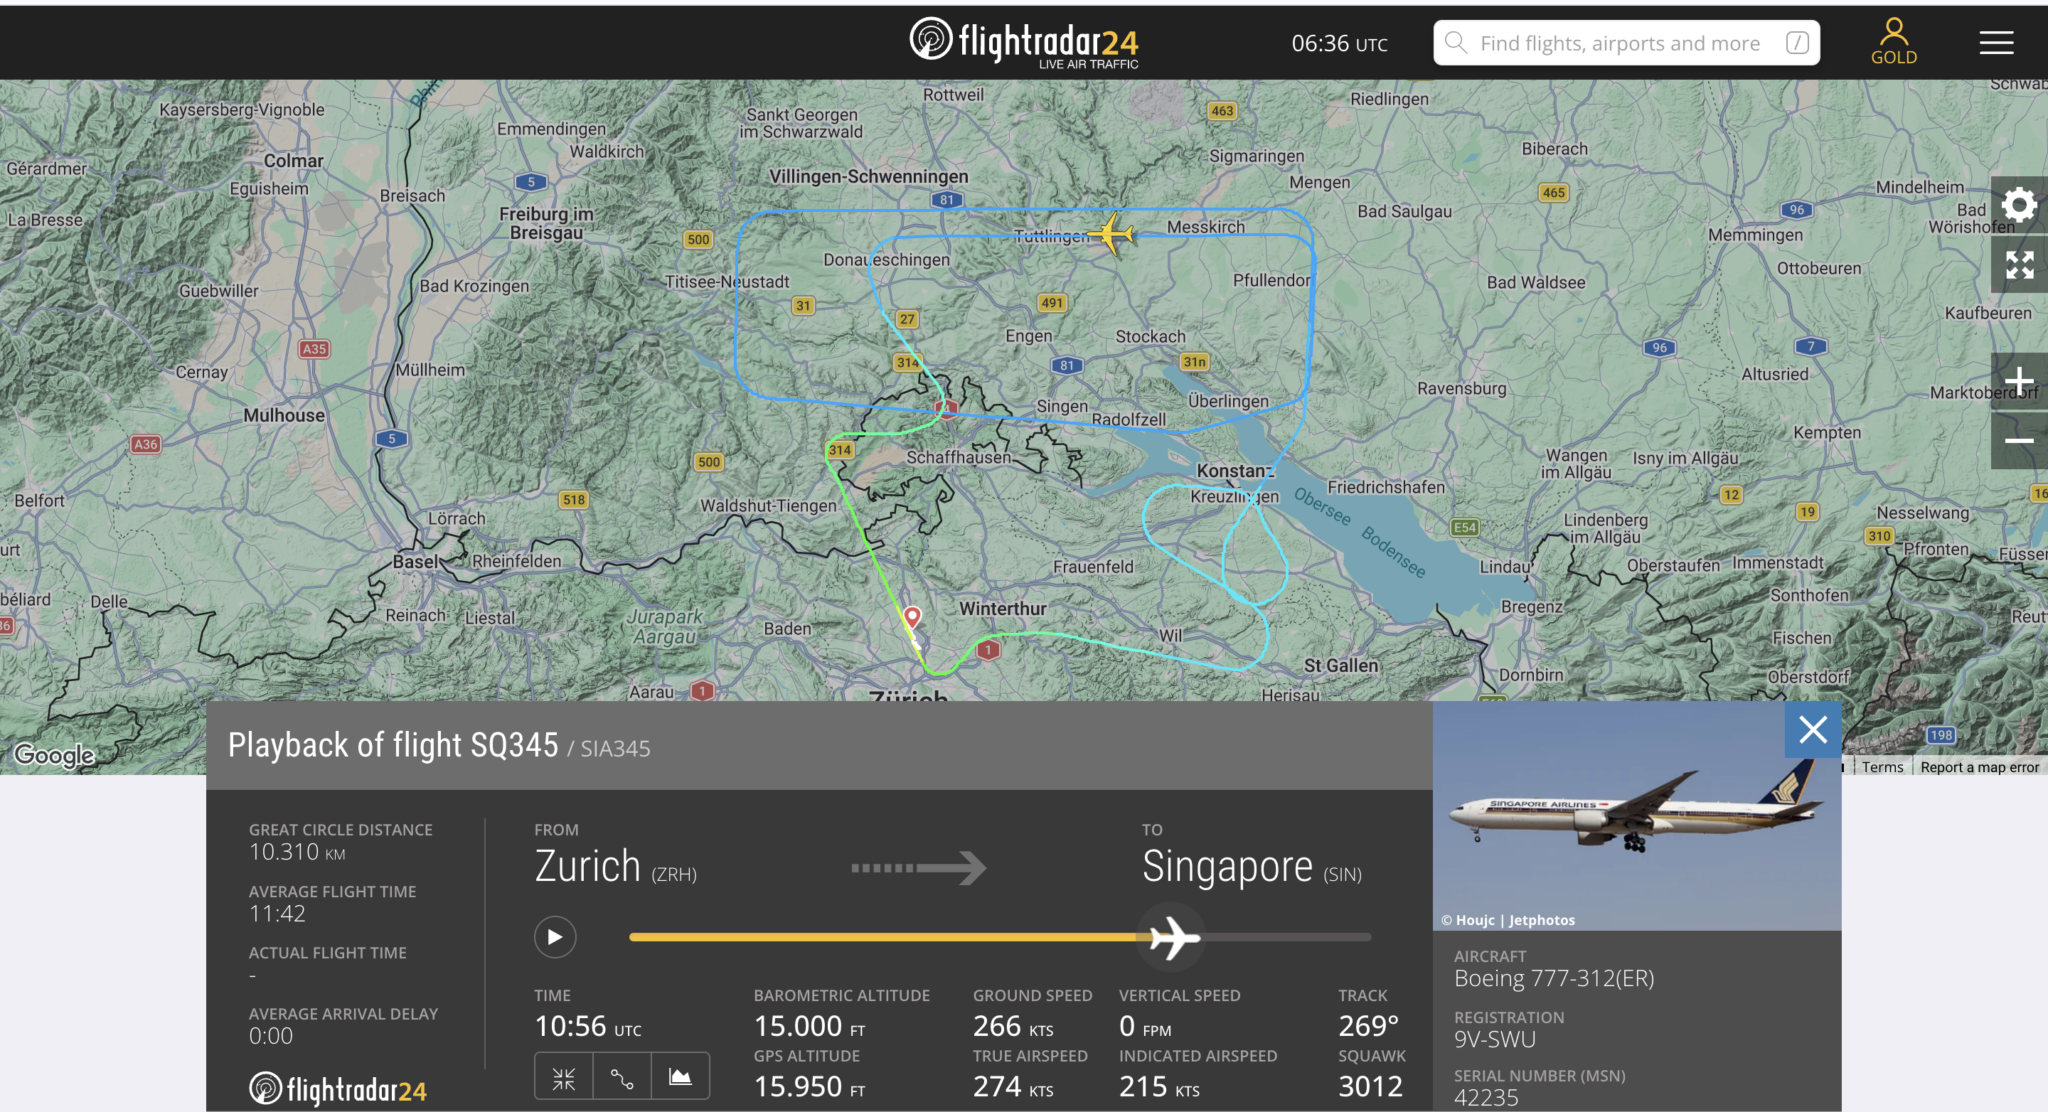Open the map Terms link
This screenshot has width=2048, height=1112.
(x=1882, y=767)
